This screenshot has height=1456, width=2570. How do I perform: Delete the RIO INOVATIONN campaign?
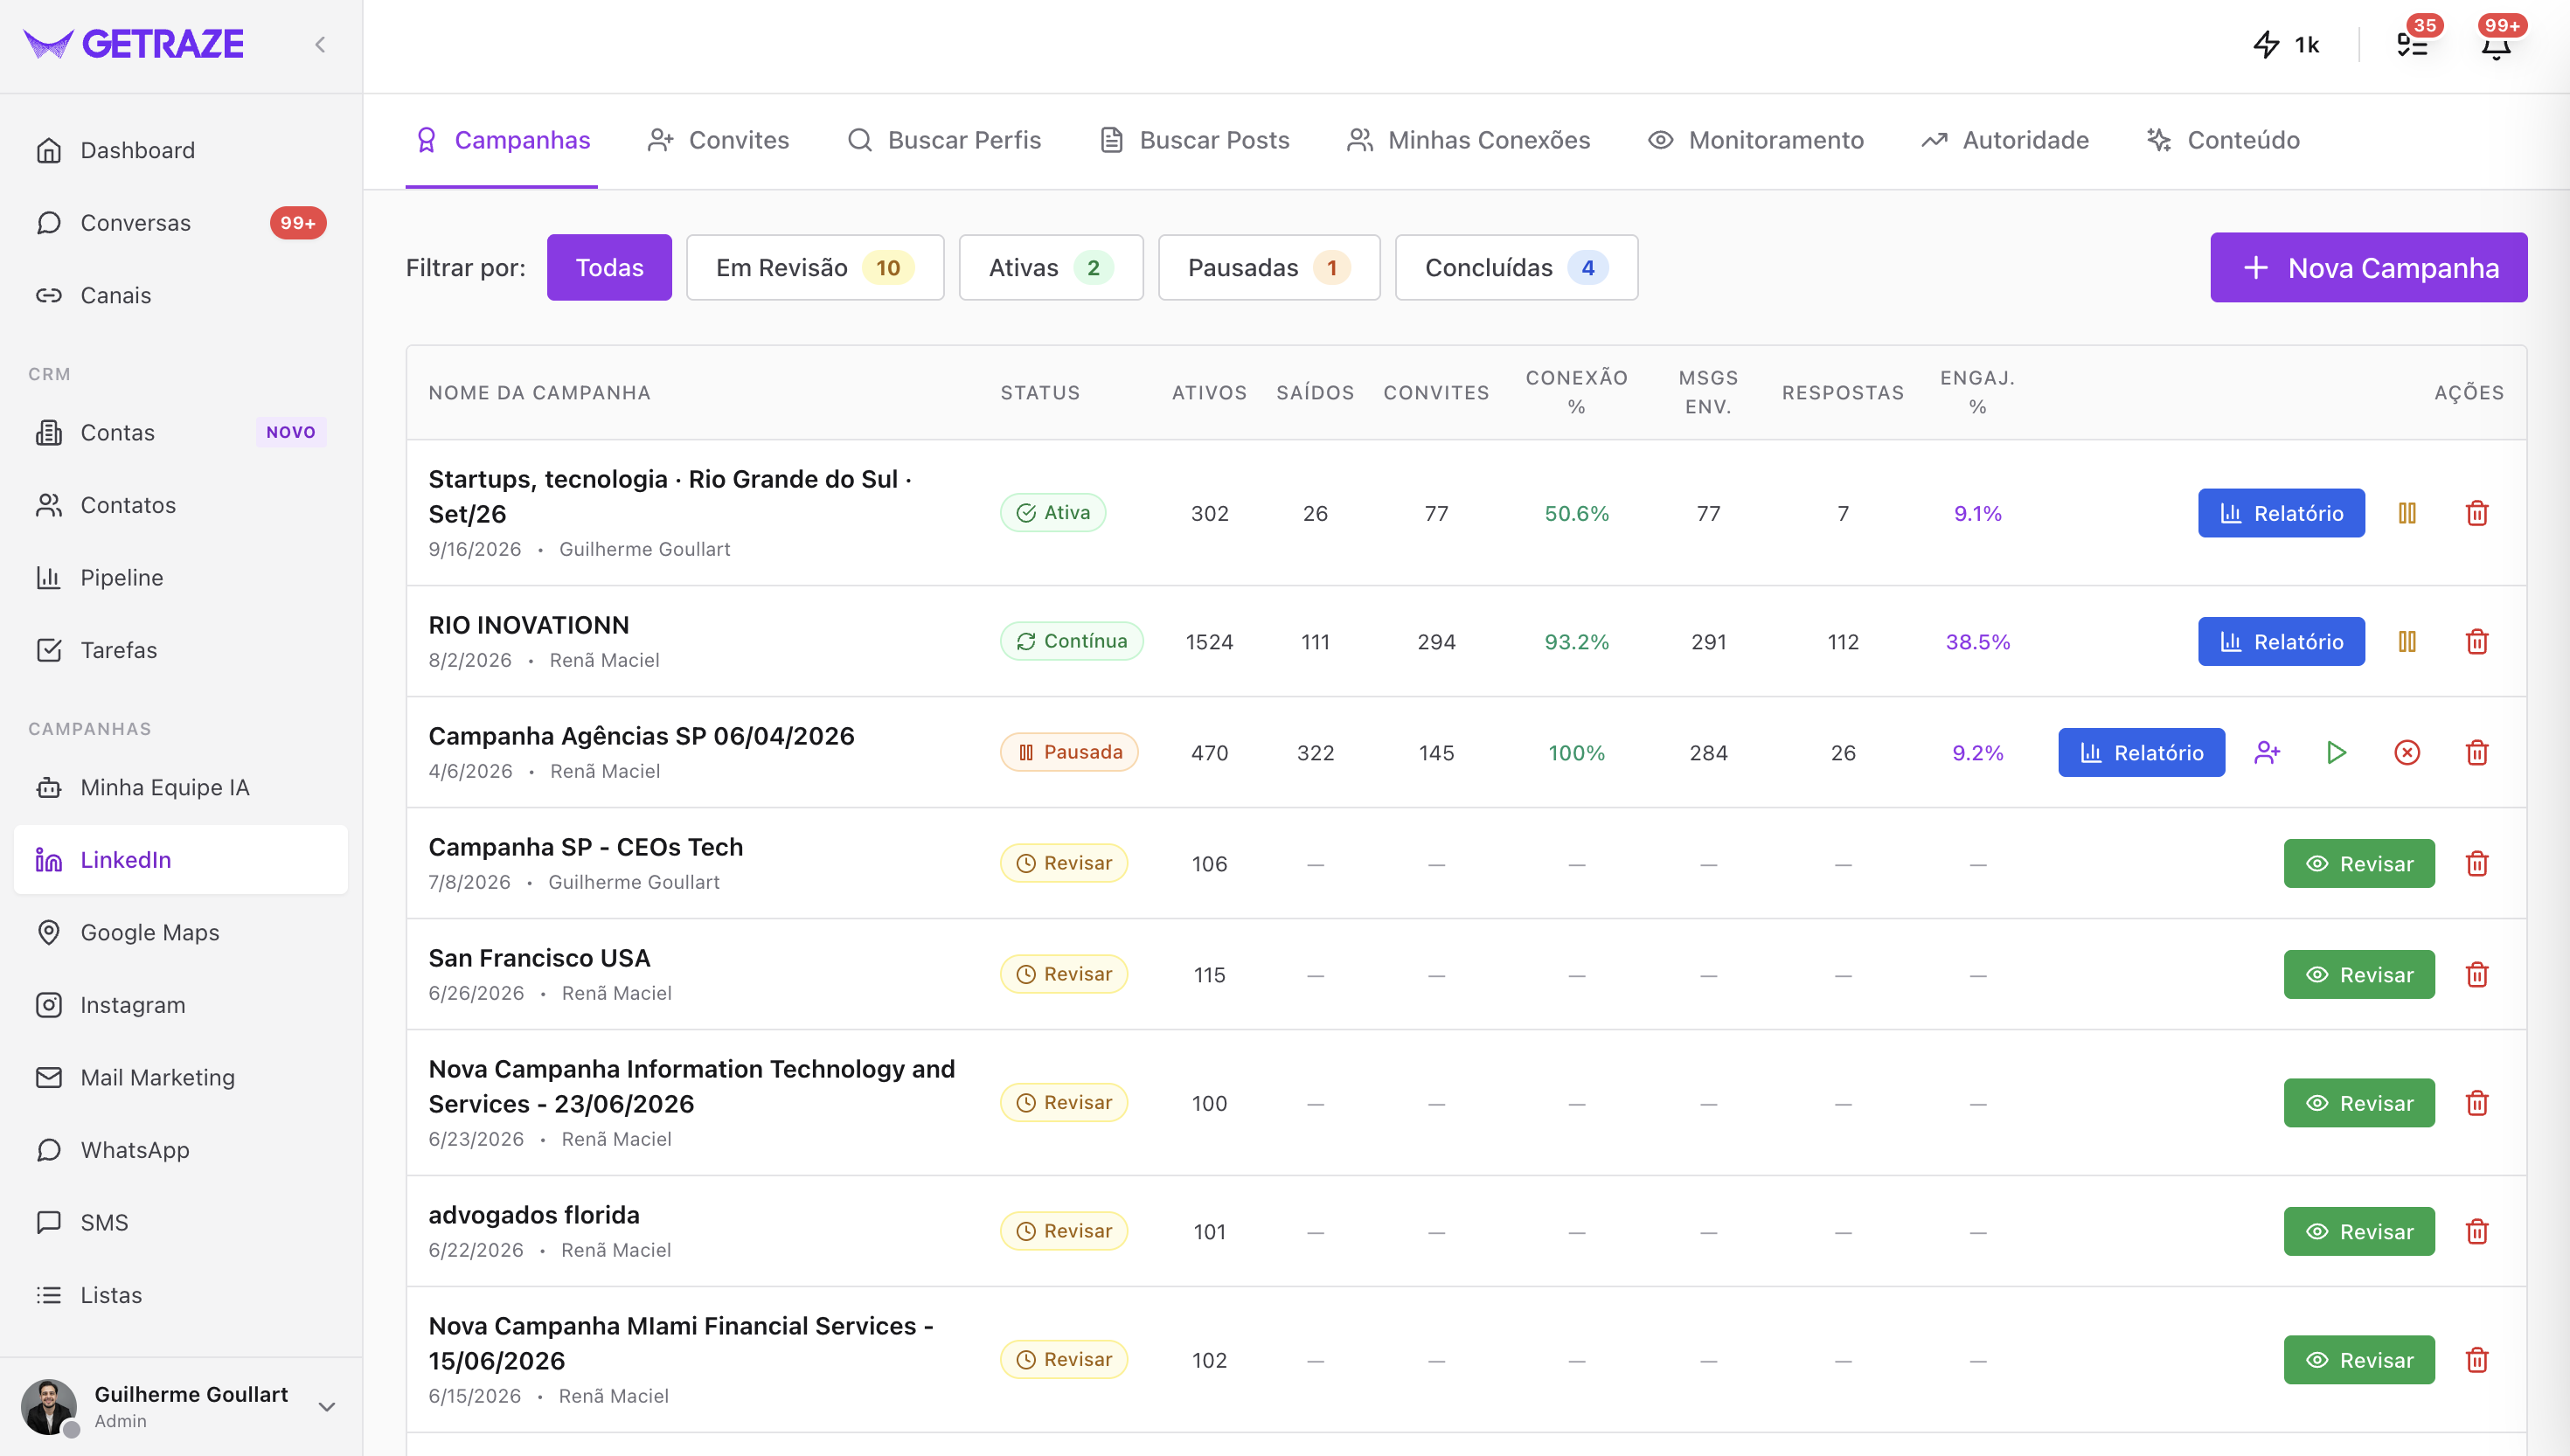point(2477,641)
